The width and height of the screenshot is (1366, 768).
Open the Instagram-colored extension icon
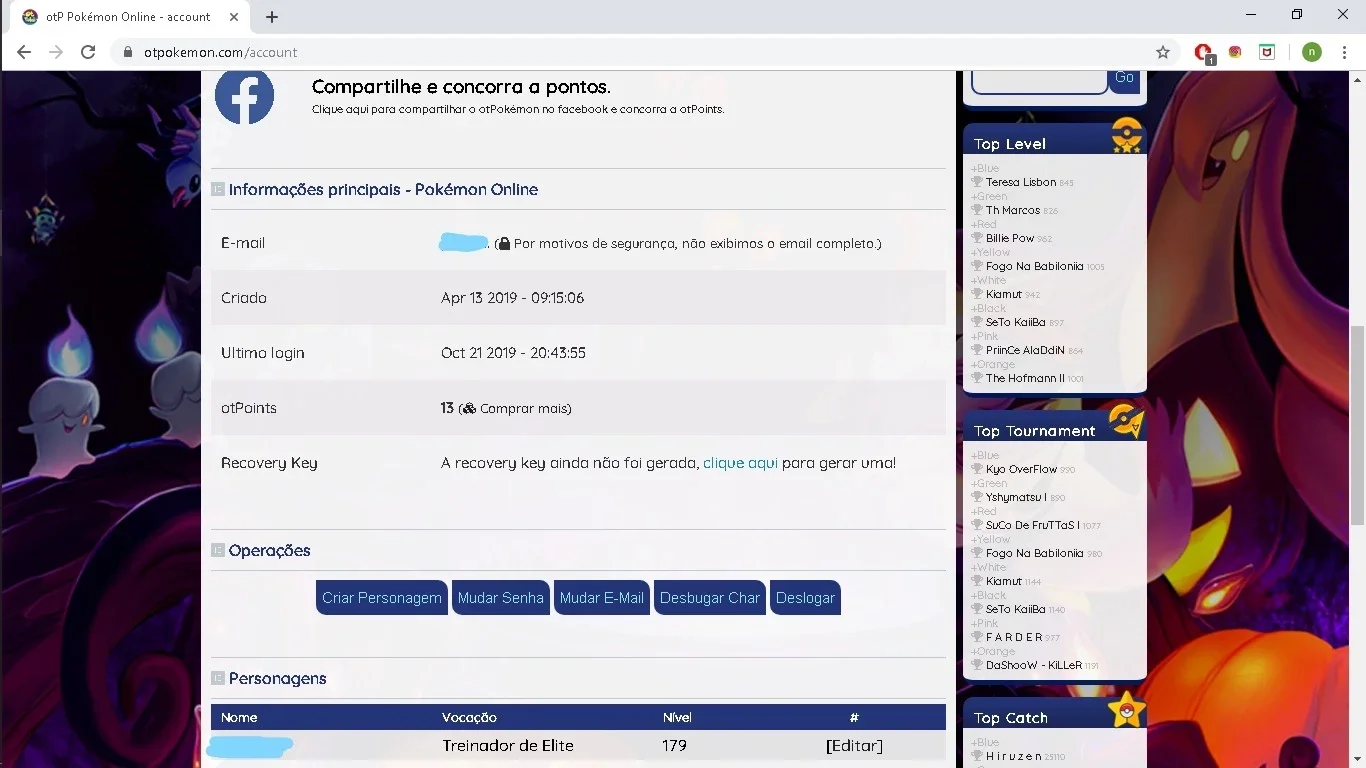tap(1235, 52)
